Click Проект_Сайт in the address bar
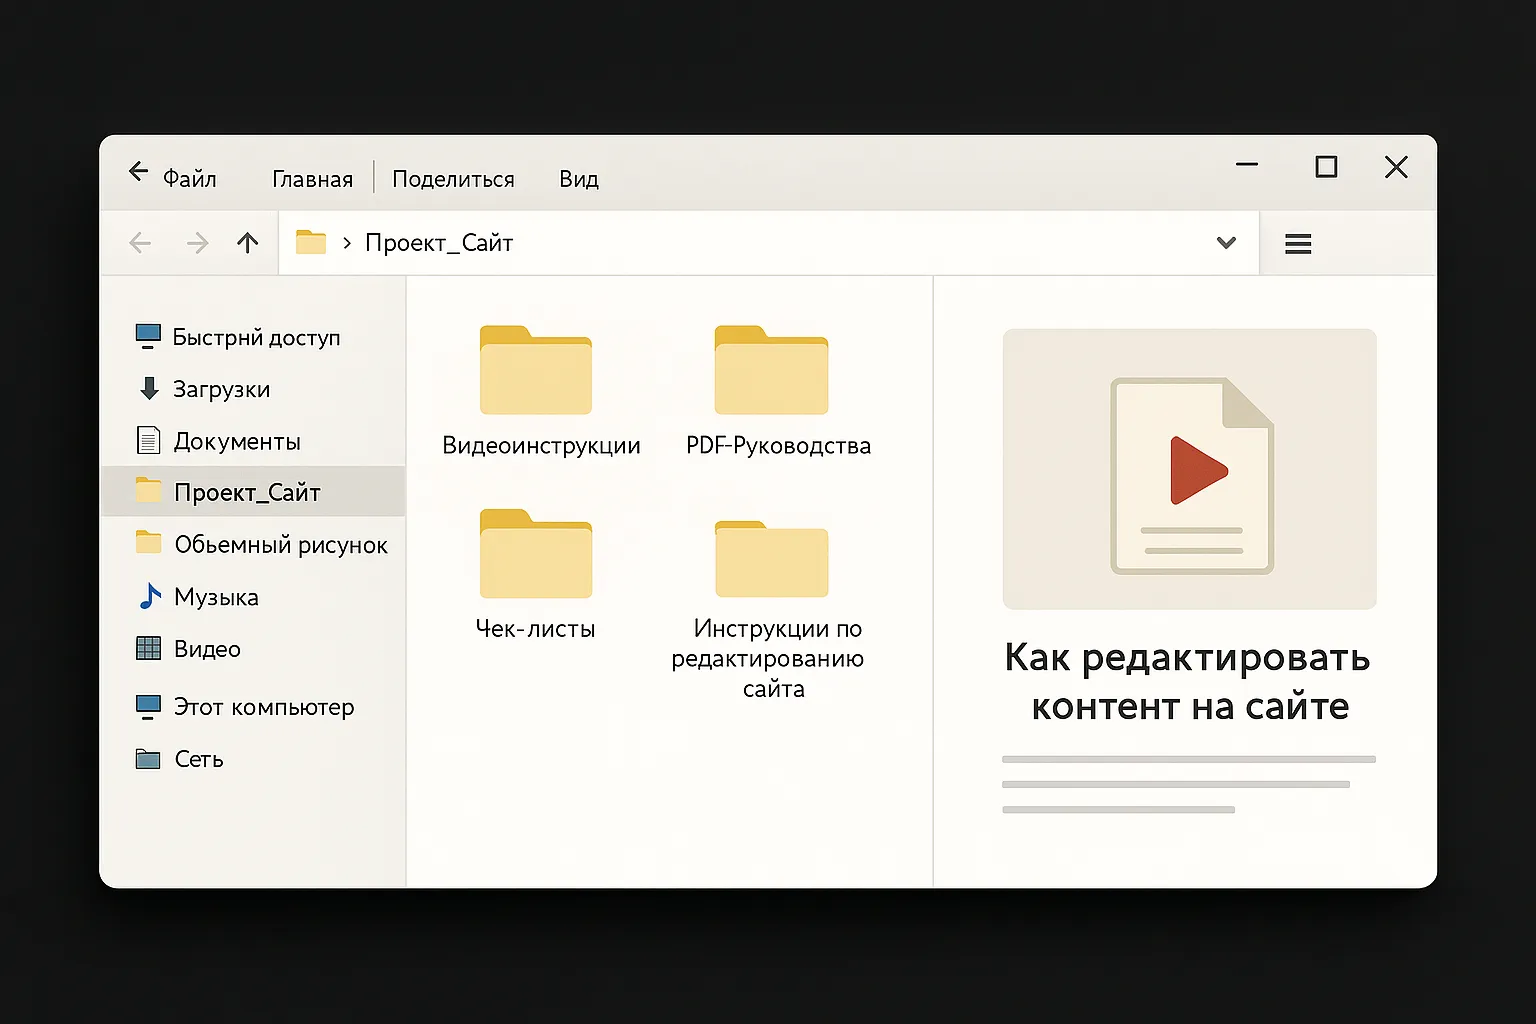 coord(439,243)
